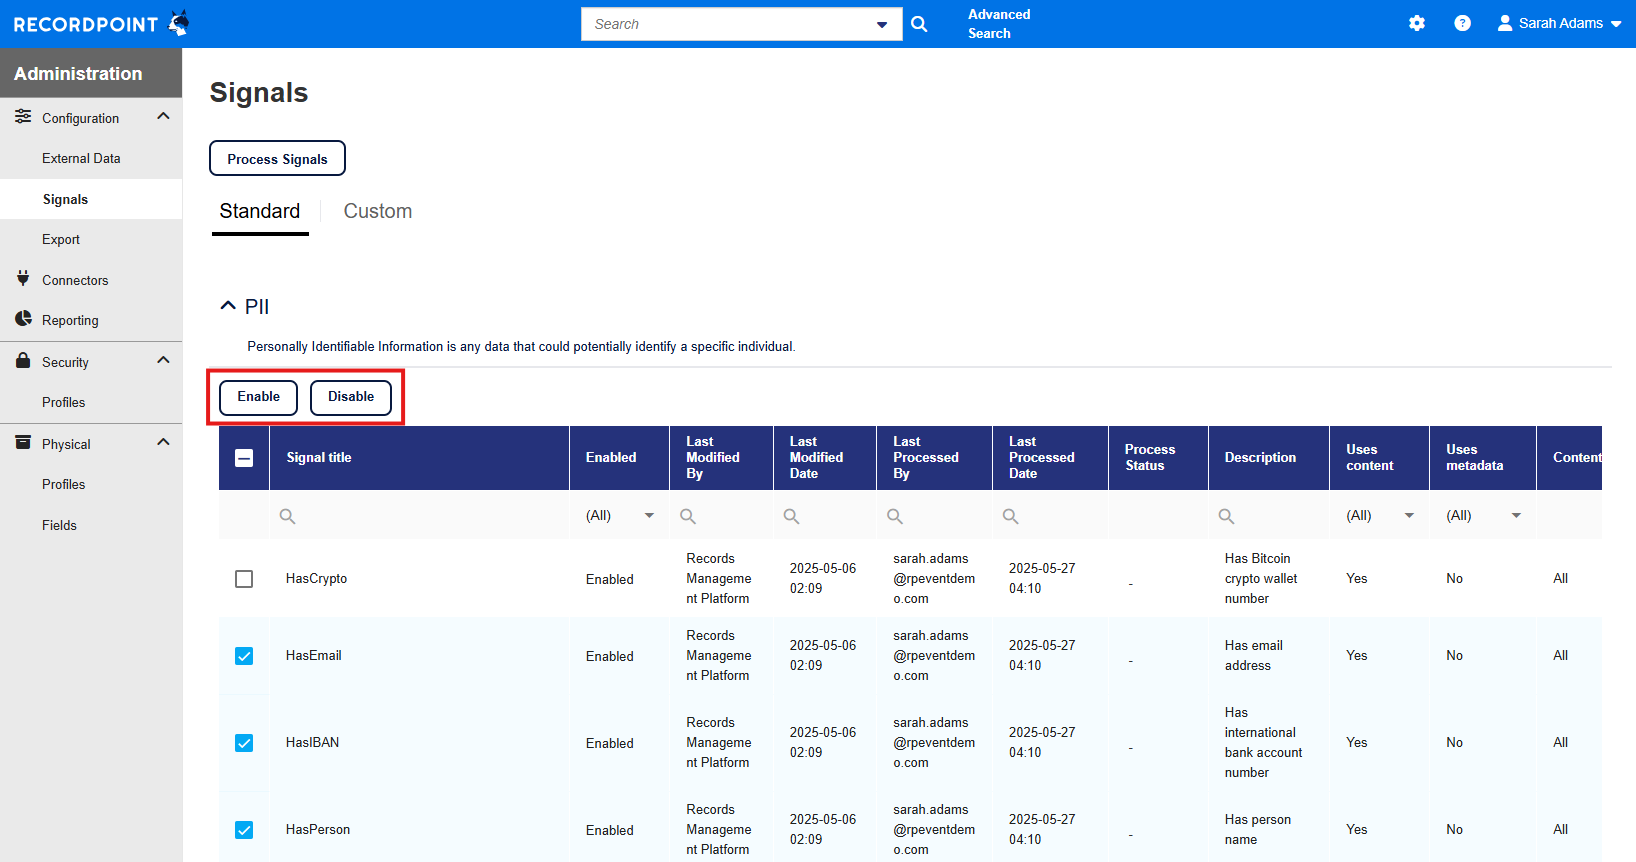The width and height of the screenshot is (1636, 862).
Task: Click the help question mark icon
Action: 1462,23
